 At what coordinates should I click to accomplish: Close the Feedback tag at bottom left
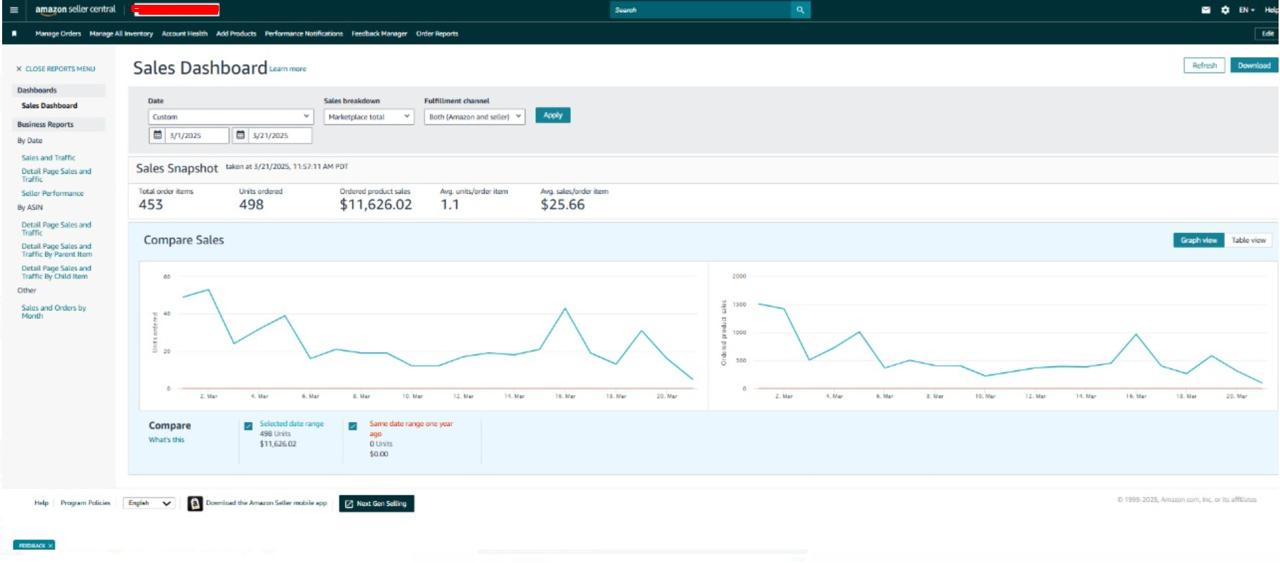pos(51,545)
